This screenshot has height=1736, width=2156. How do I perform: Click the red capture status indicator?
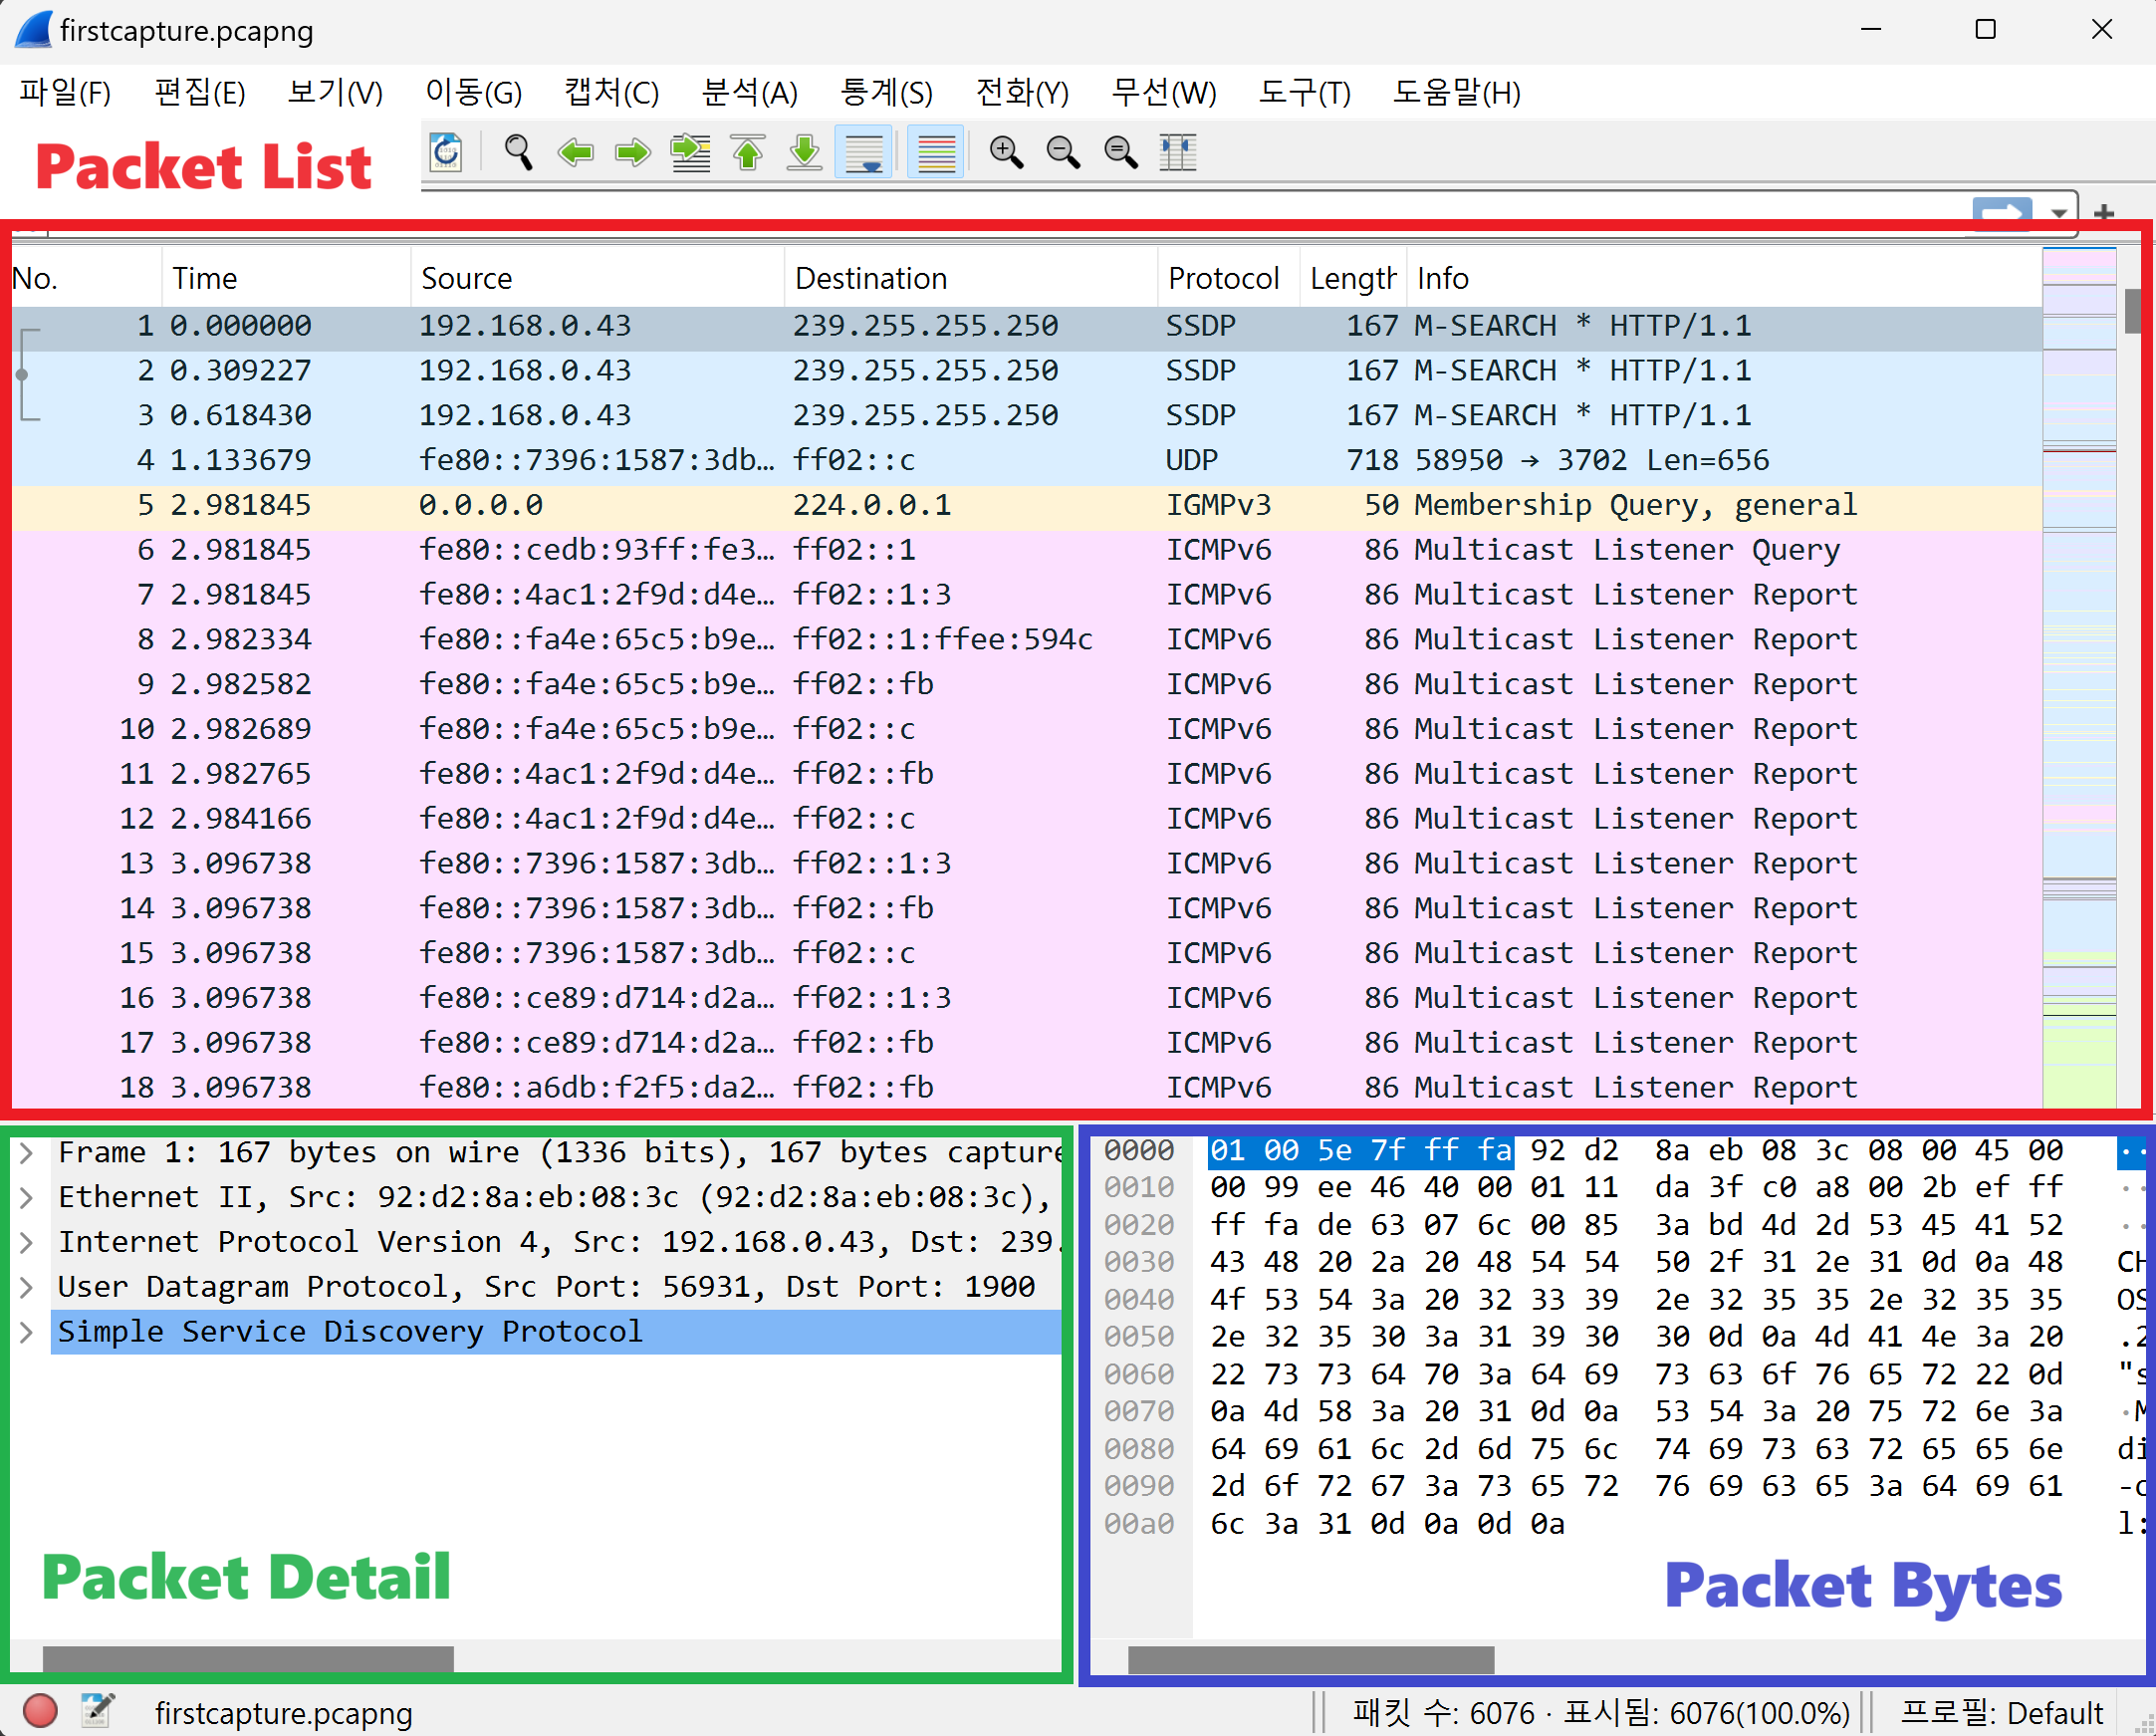pos(39,1711)
